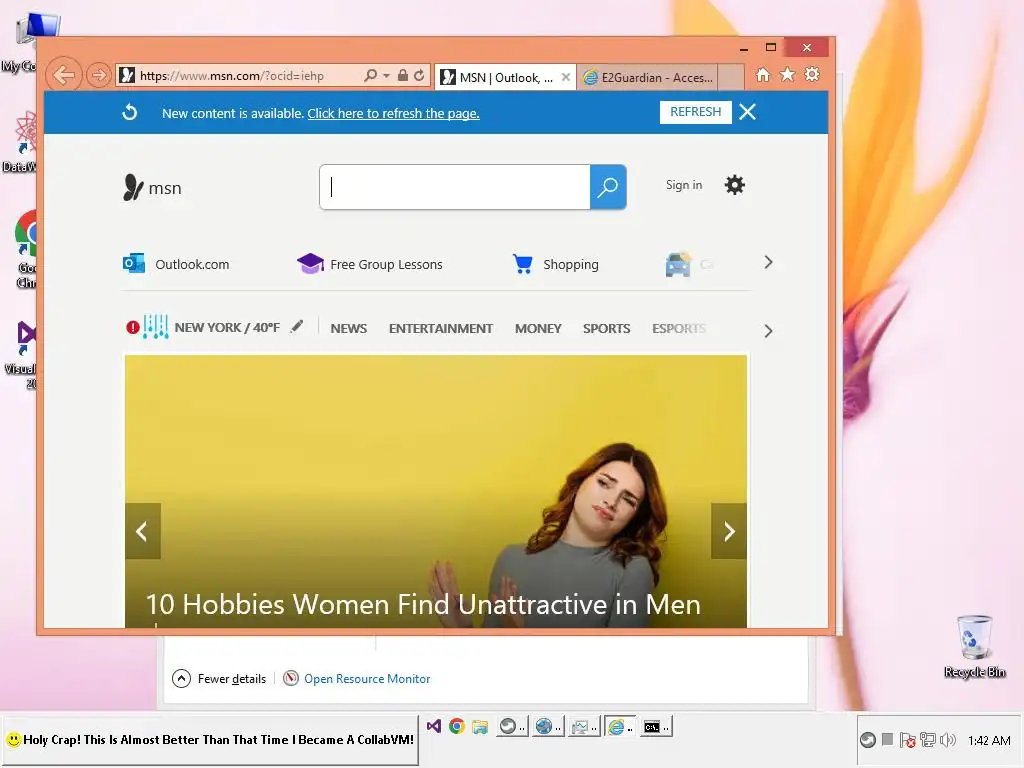1024x768 pixels.
Task: Reload page using address bar refresh icon
Action: [419, 76]
